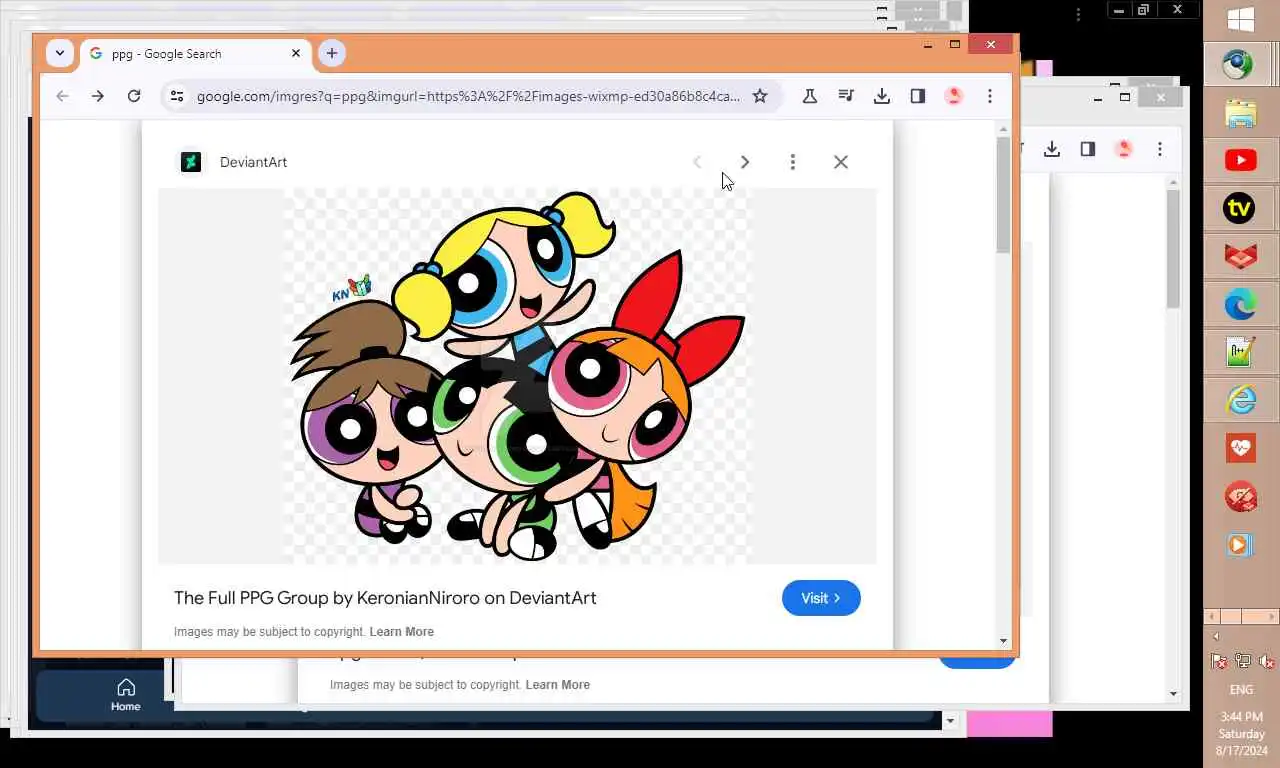
Task: Open the tab search dropdown arrow
Action: click(60, 53)
